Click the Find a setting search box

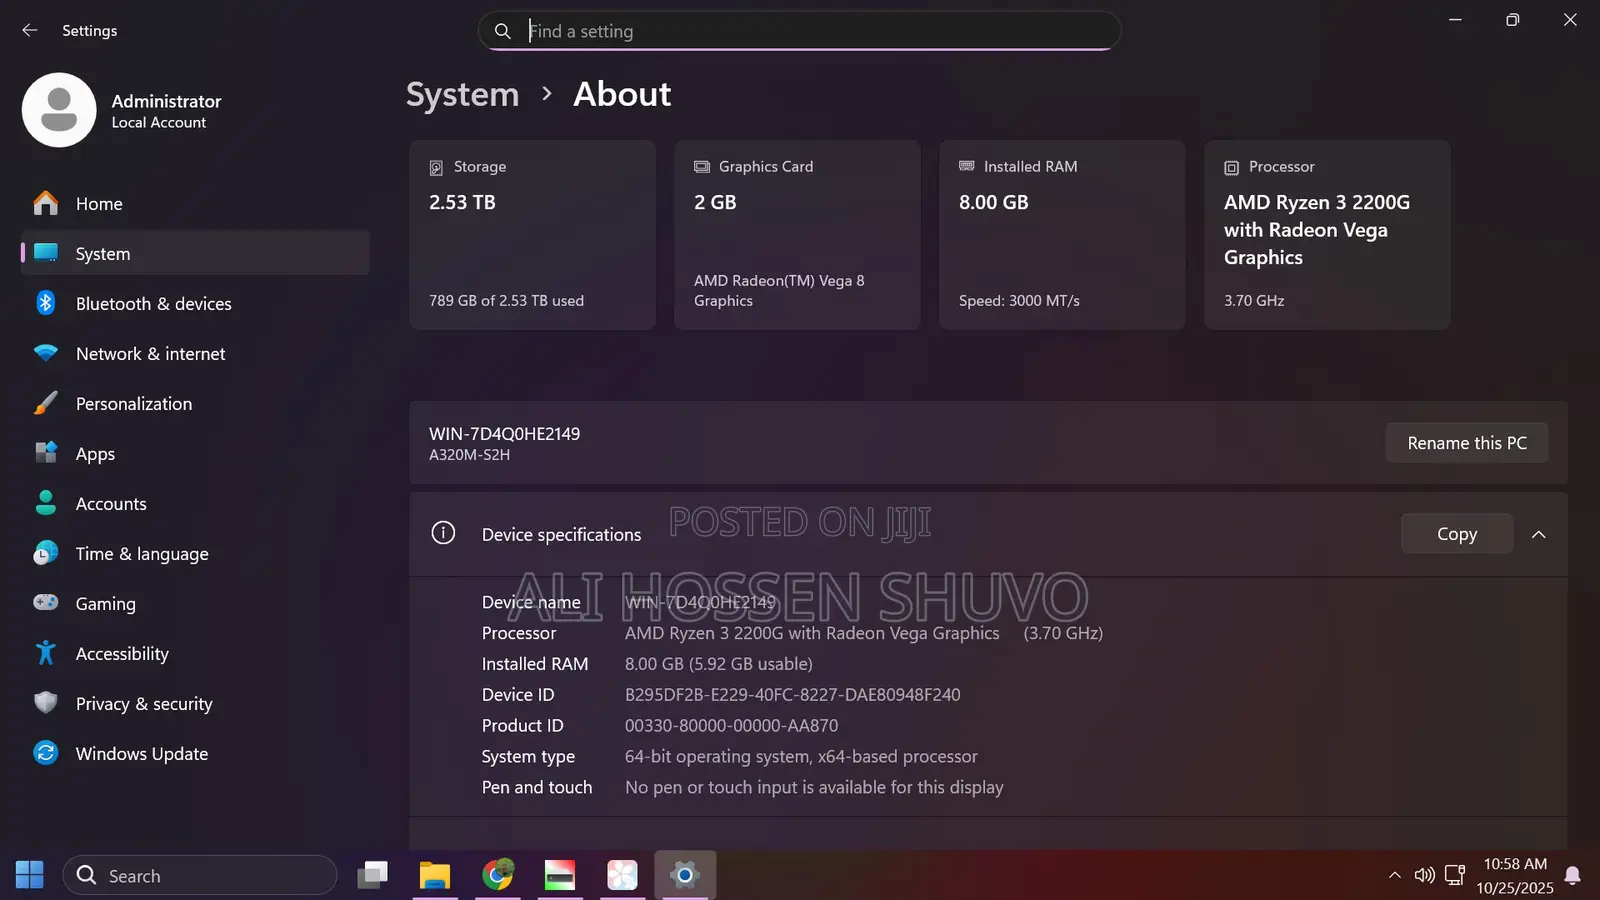pos(799,30)
